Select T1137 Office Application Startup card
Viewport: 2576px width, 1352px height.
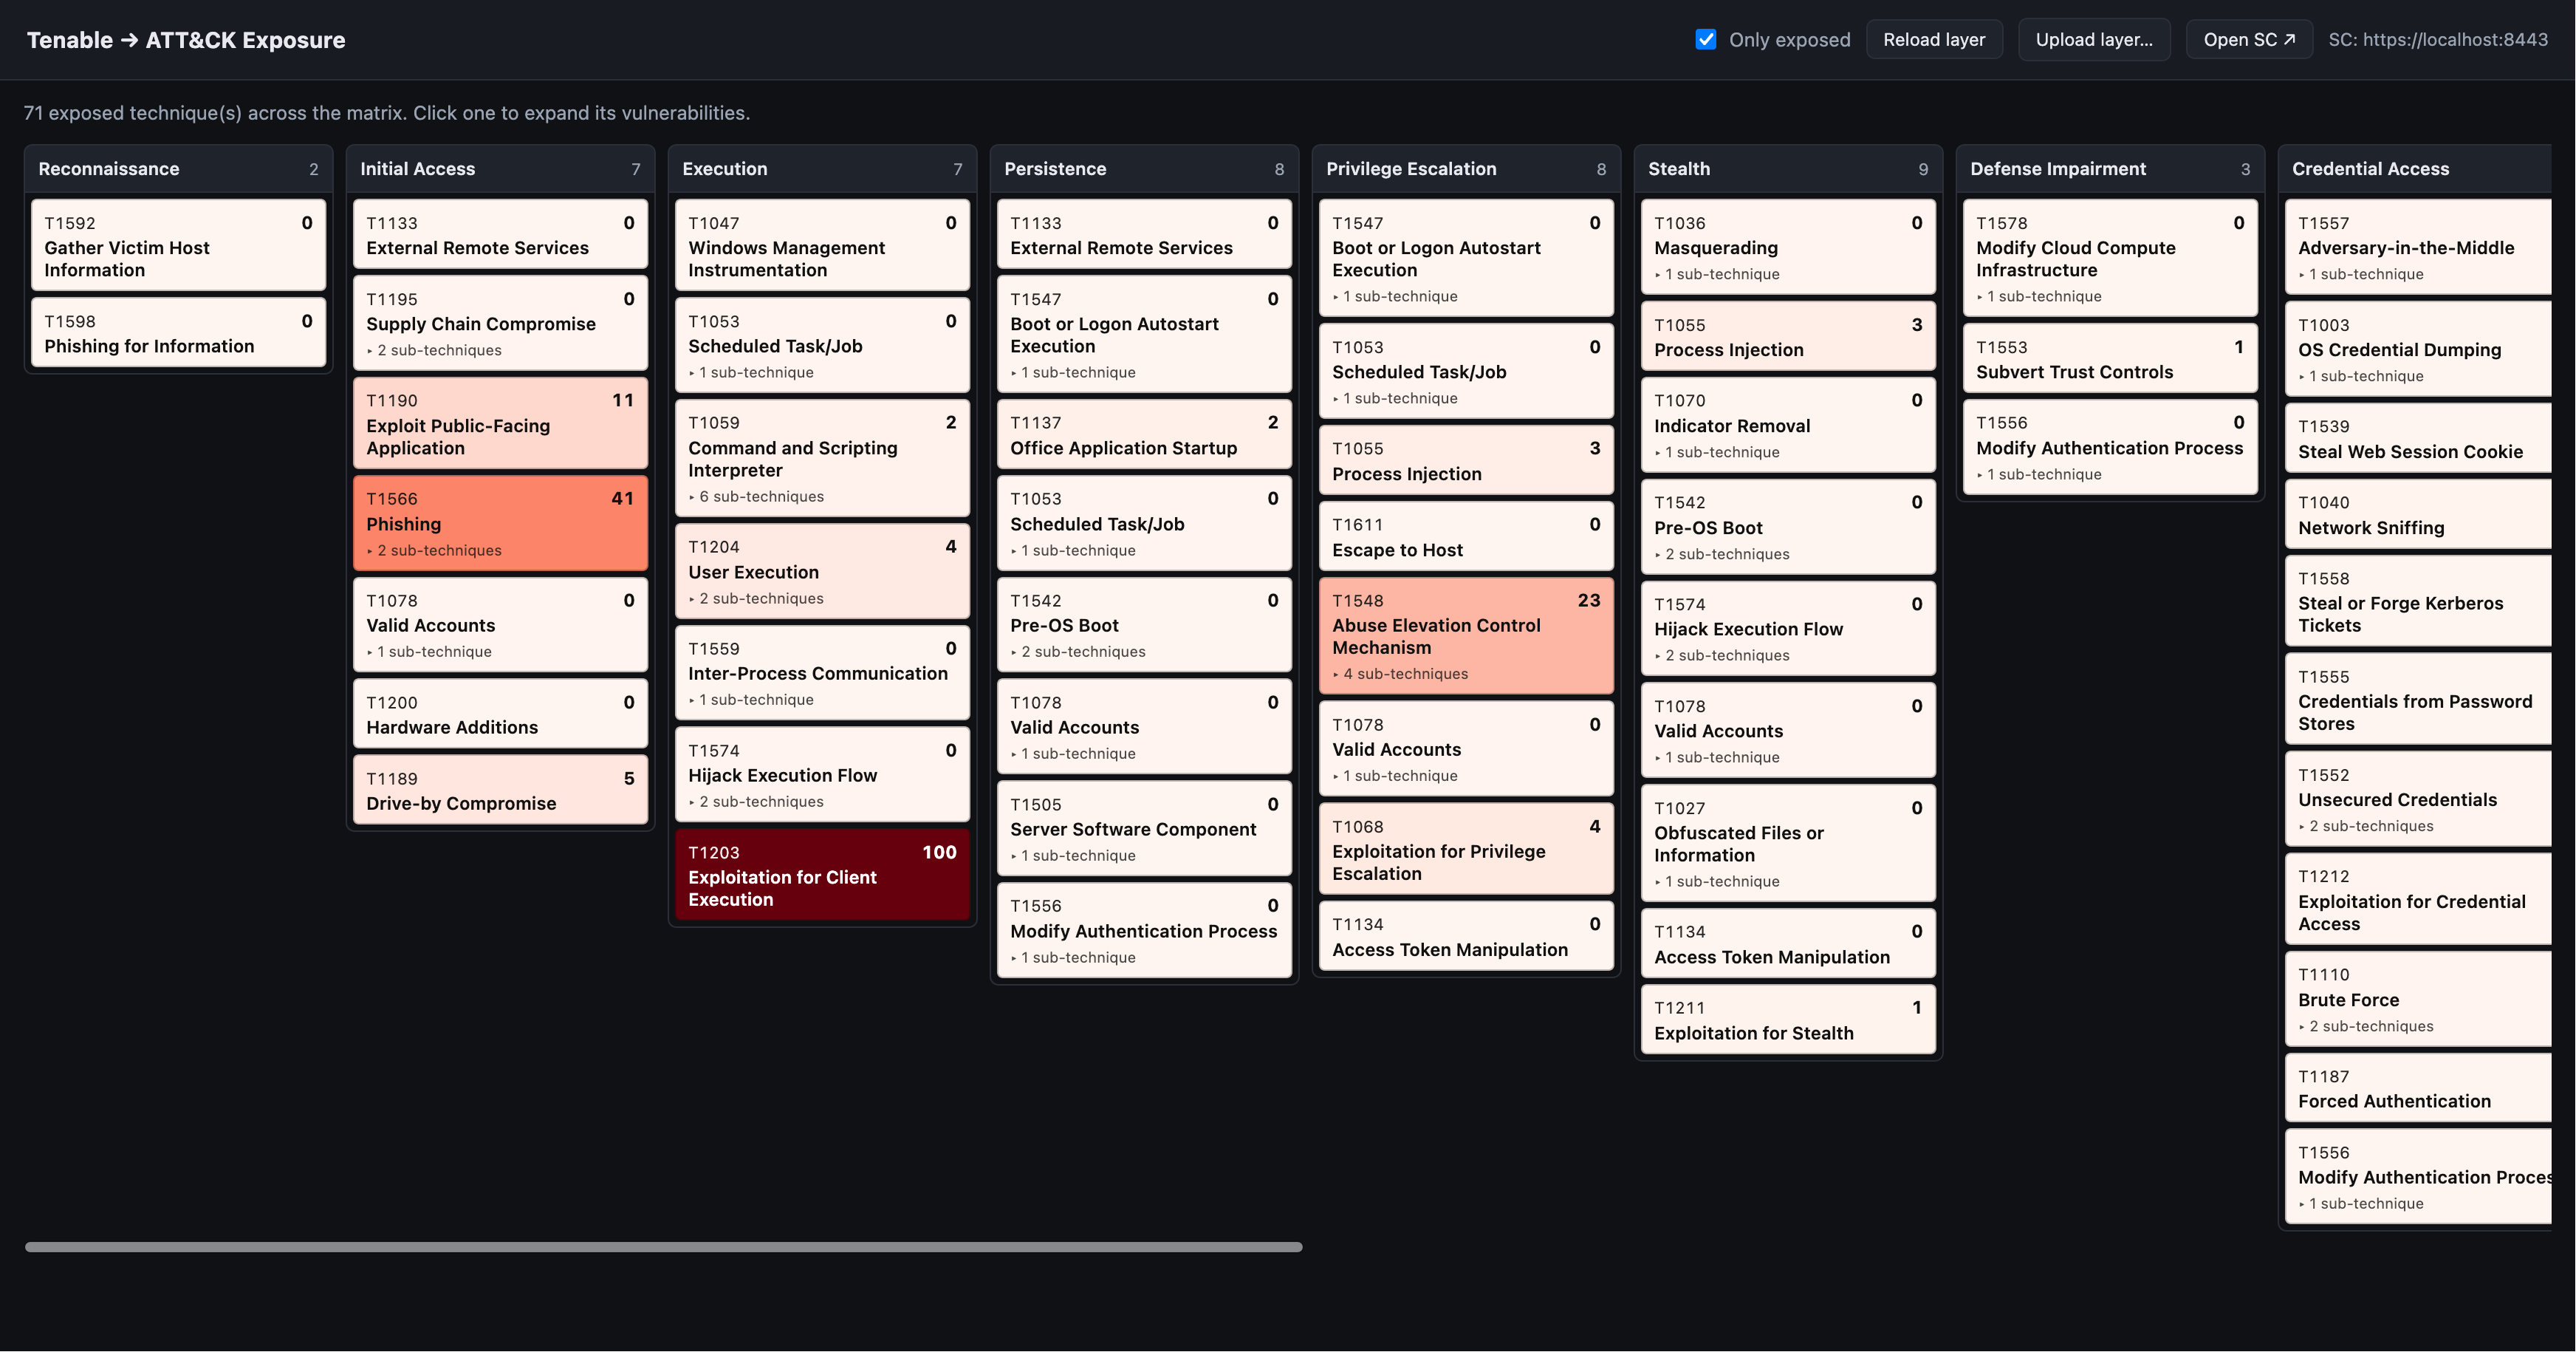(1144, 434)
